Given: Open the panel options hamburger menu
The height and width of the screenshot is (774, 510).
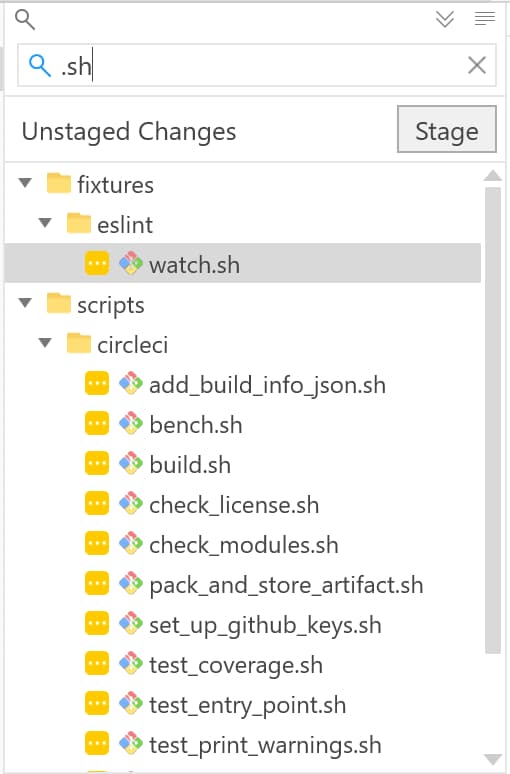Looking at the screenshot, I should (x=484, y=19).
